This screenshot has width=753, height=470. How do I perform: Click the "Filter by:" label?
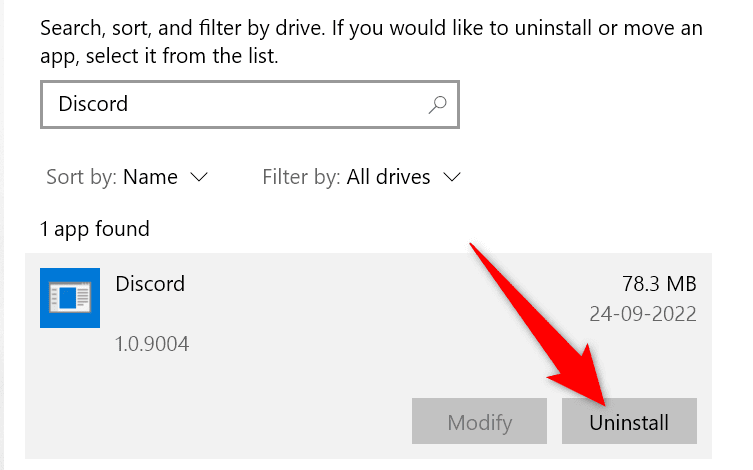click(x=301, y=177)
